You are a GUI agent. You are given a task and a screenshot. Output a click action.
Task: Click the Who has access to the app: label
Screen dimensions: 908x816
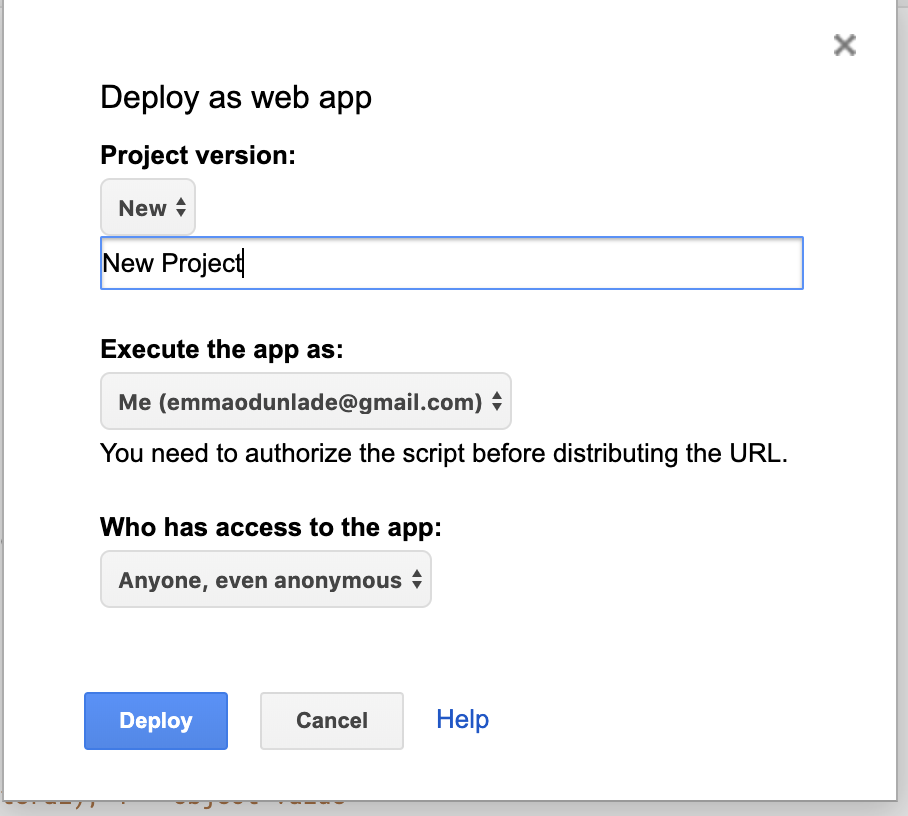click(271, 527)
